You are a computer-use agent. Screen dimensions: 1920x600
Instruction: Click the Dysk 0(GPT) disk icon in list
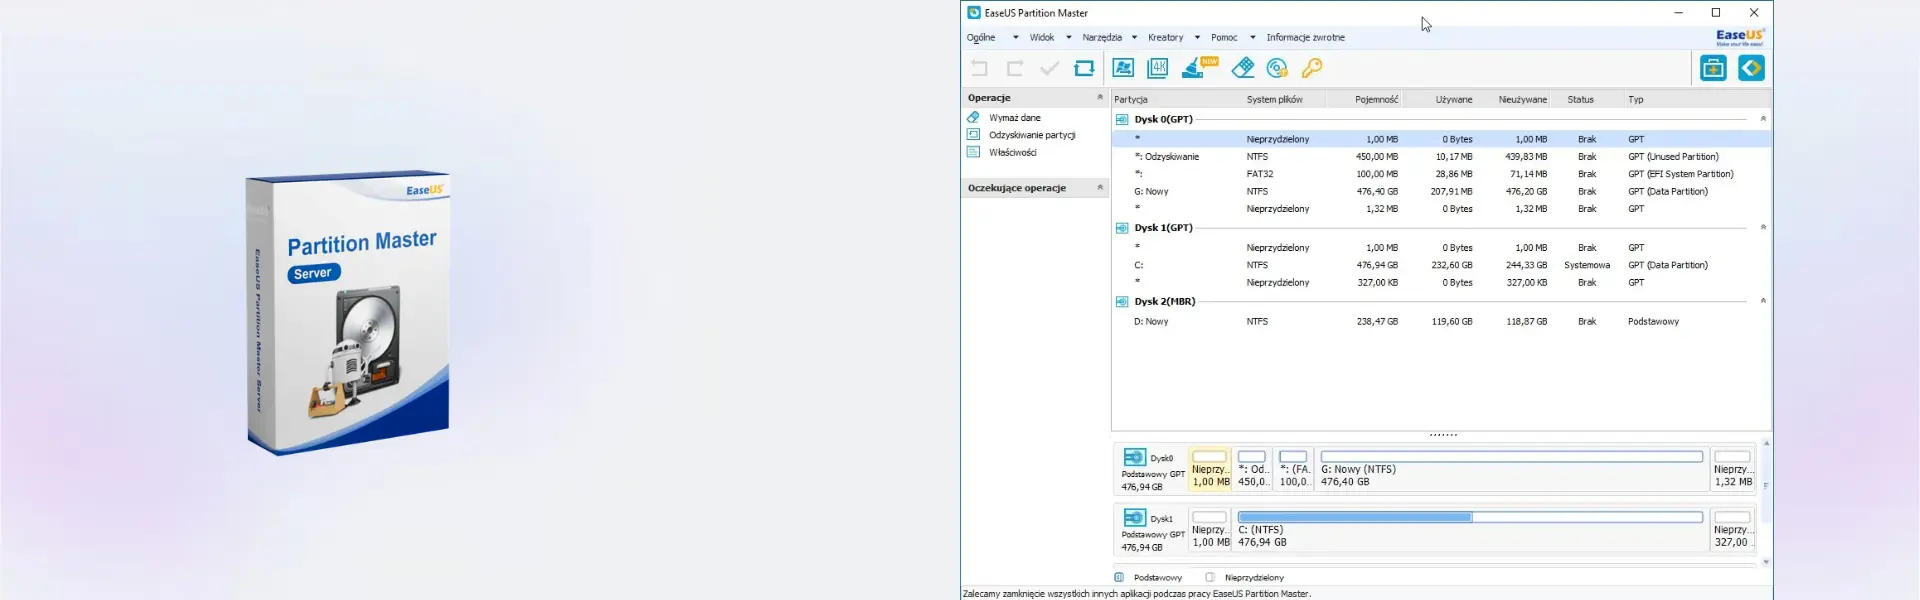(1122, 119)
